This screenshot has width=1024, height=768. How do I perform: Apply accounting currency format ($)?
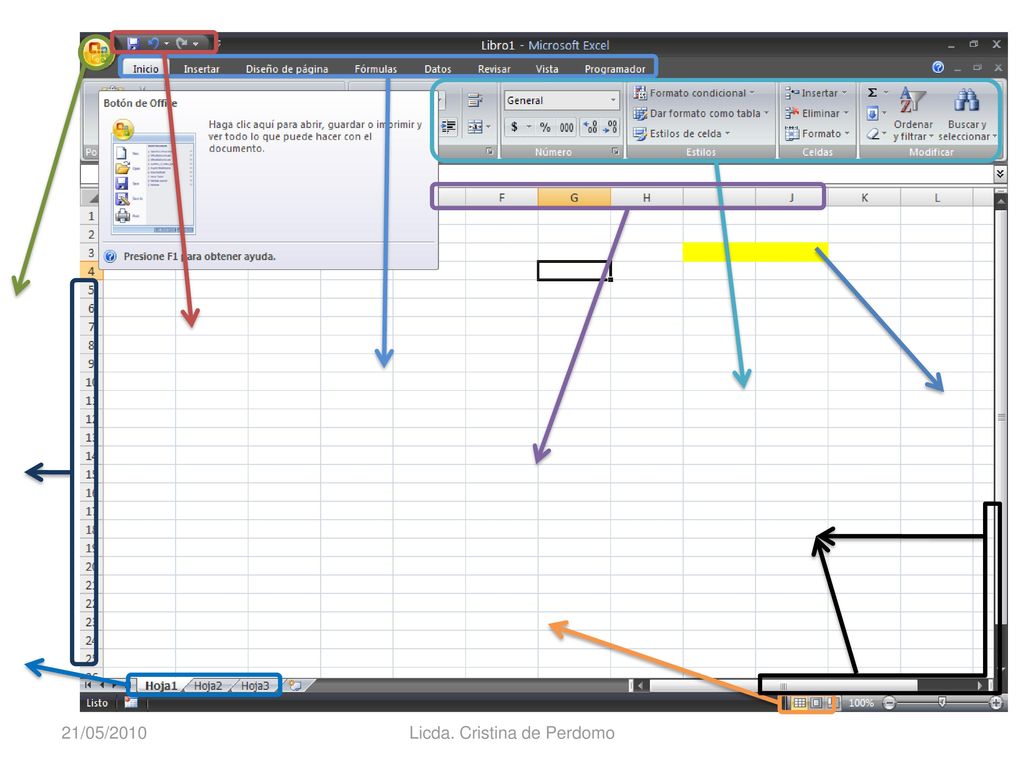(515, 127)
